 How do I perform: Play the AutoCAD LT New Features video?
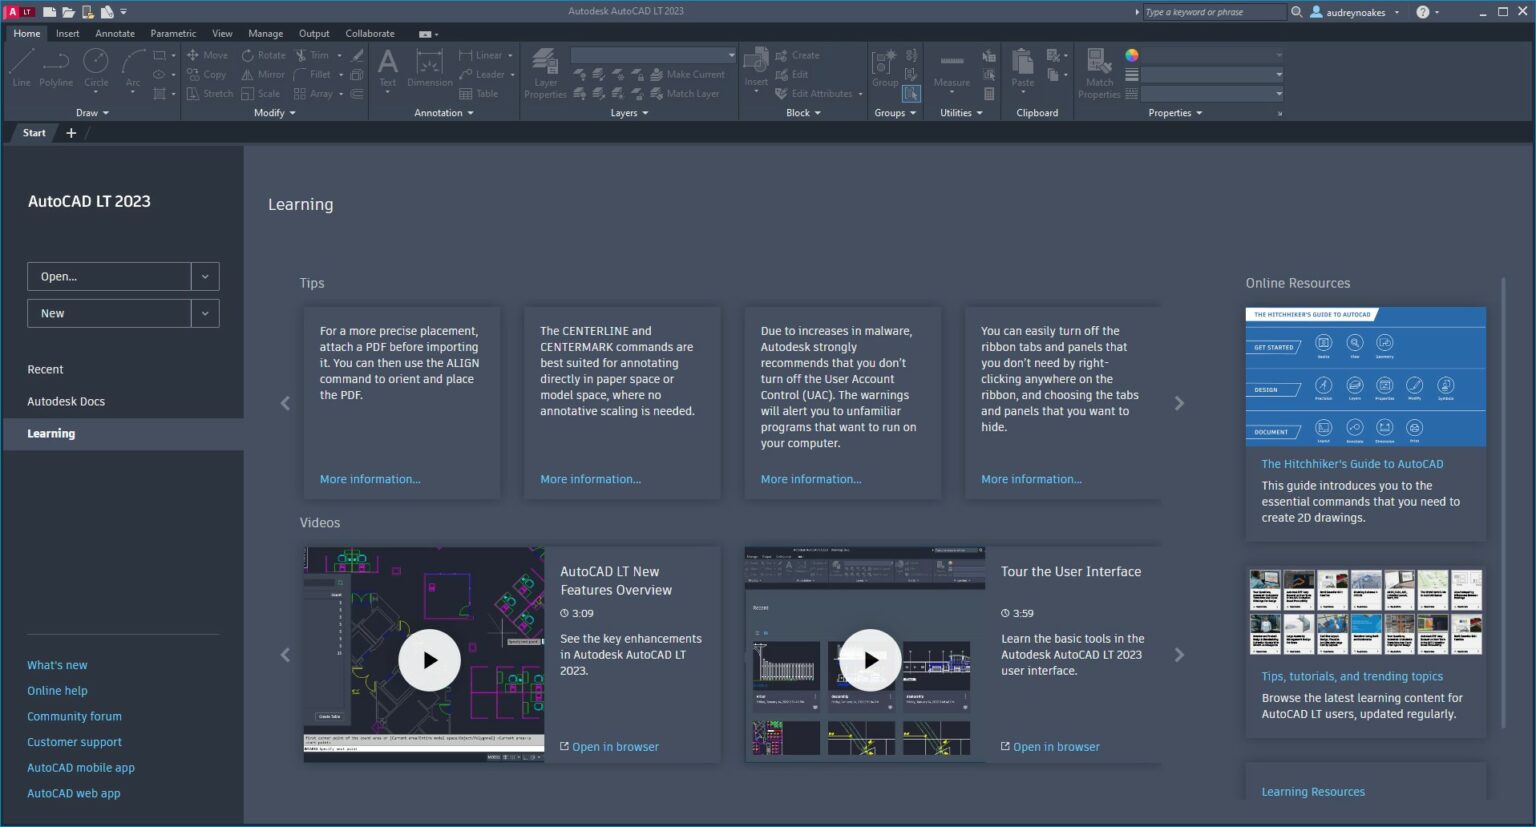[429, 659]
